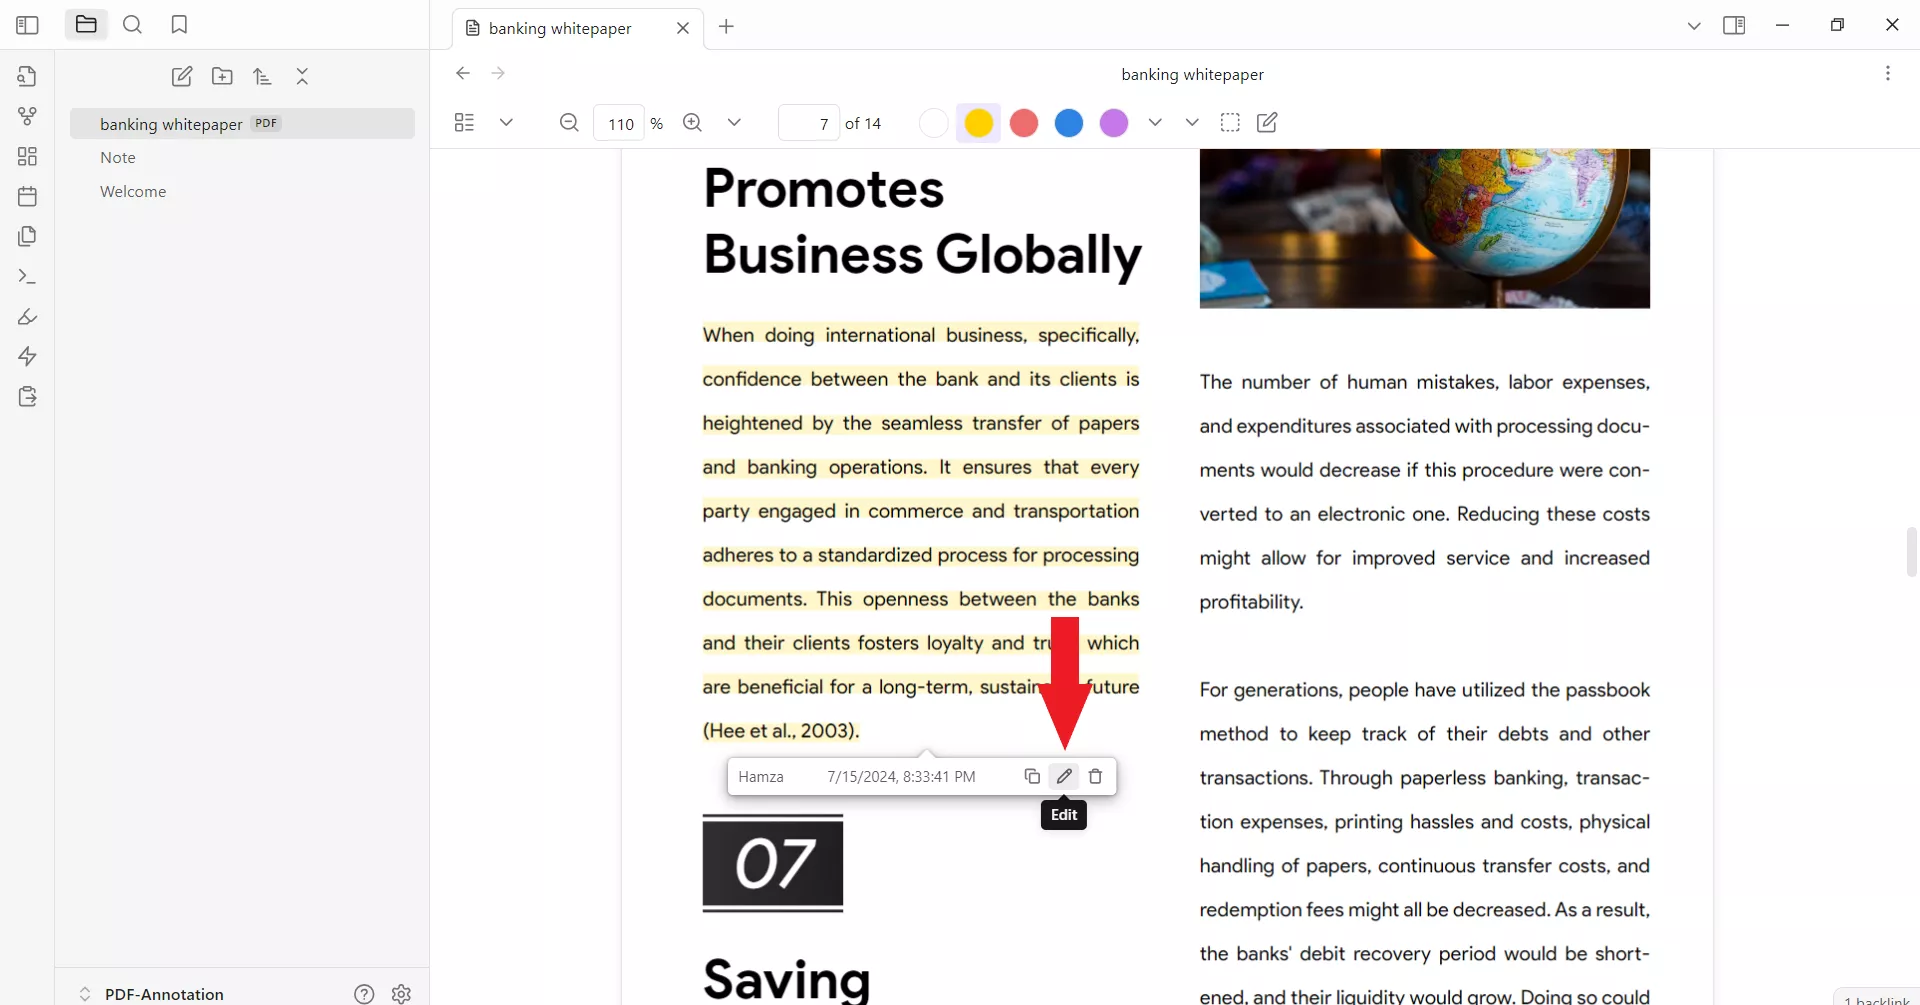Switch to the banking whitepaper tab
Viewport: 1920px width, 1005px height.
(x=560, y=27)
